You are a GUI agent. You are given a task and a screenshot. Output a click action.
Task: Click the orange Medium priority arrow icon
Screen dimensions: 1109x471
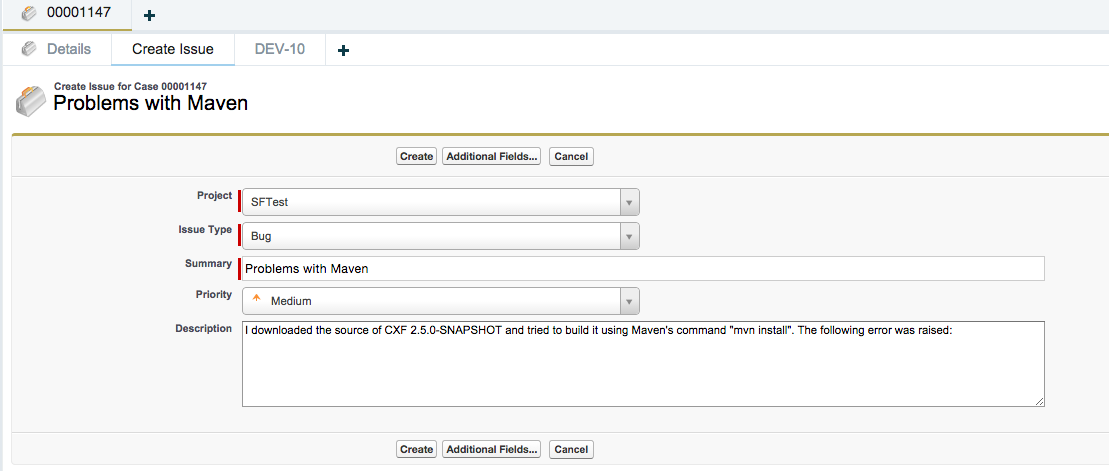pyautogui.click(x=256, y=299)
